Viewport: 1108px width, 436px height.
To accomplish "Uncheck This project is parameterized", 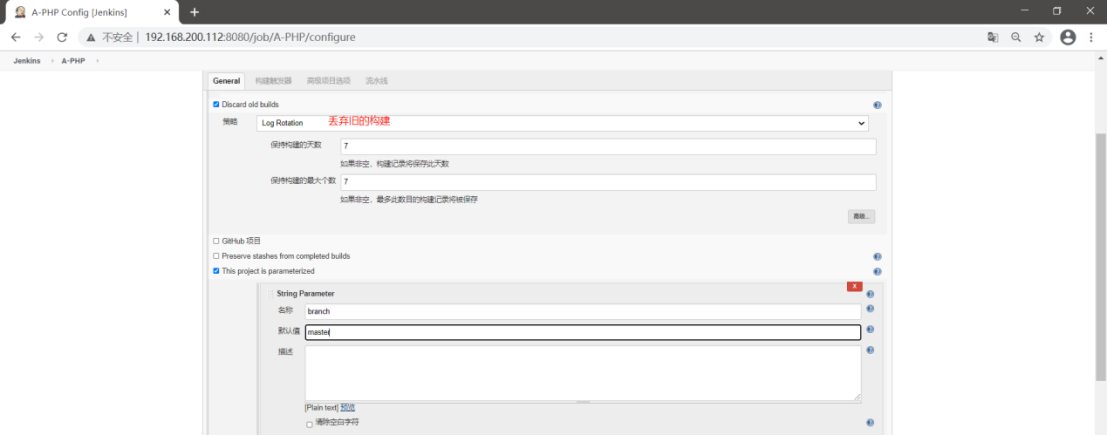I will point(216,271).
